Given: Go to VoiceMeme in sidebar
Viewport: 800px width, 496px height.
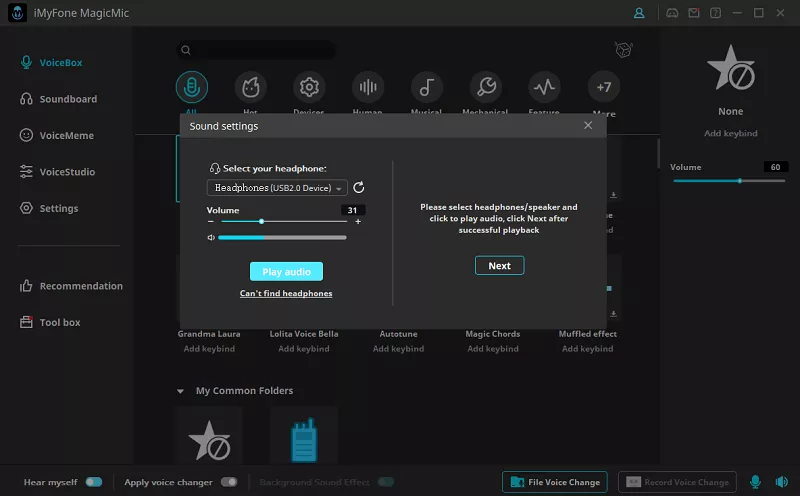Looking at the screenshot, I should click(x=57, y=135).
